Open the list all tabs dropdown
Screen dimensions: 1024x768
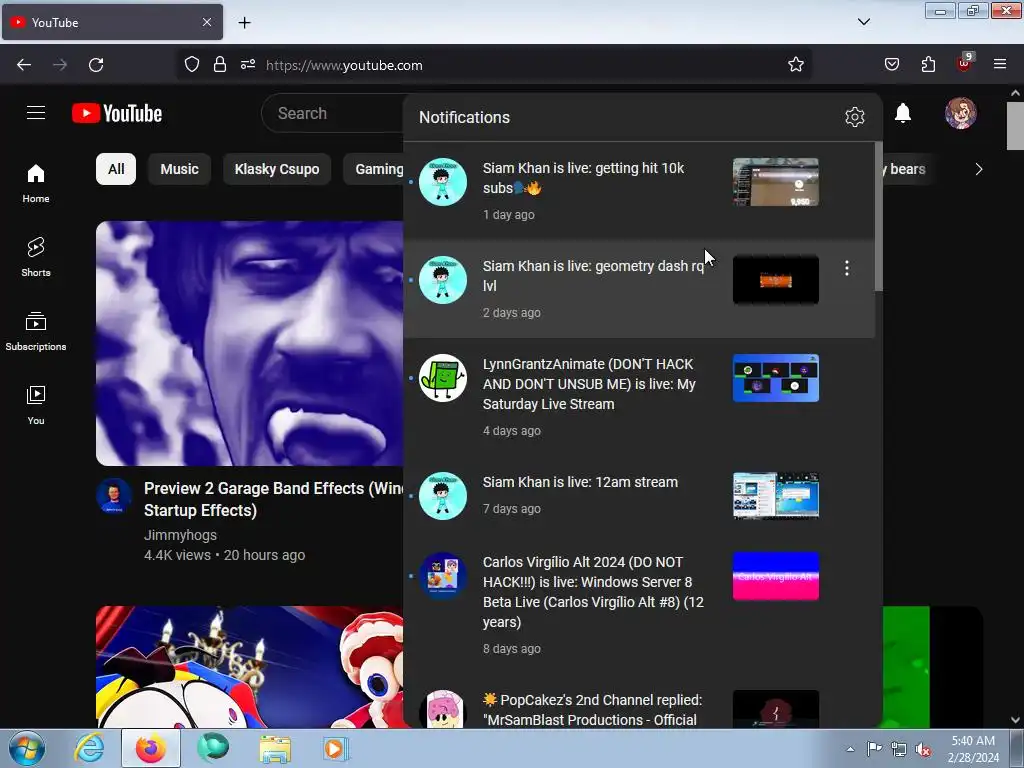coord(863,22)
